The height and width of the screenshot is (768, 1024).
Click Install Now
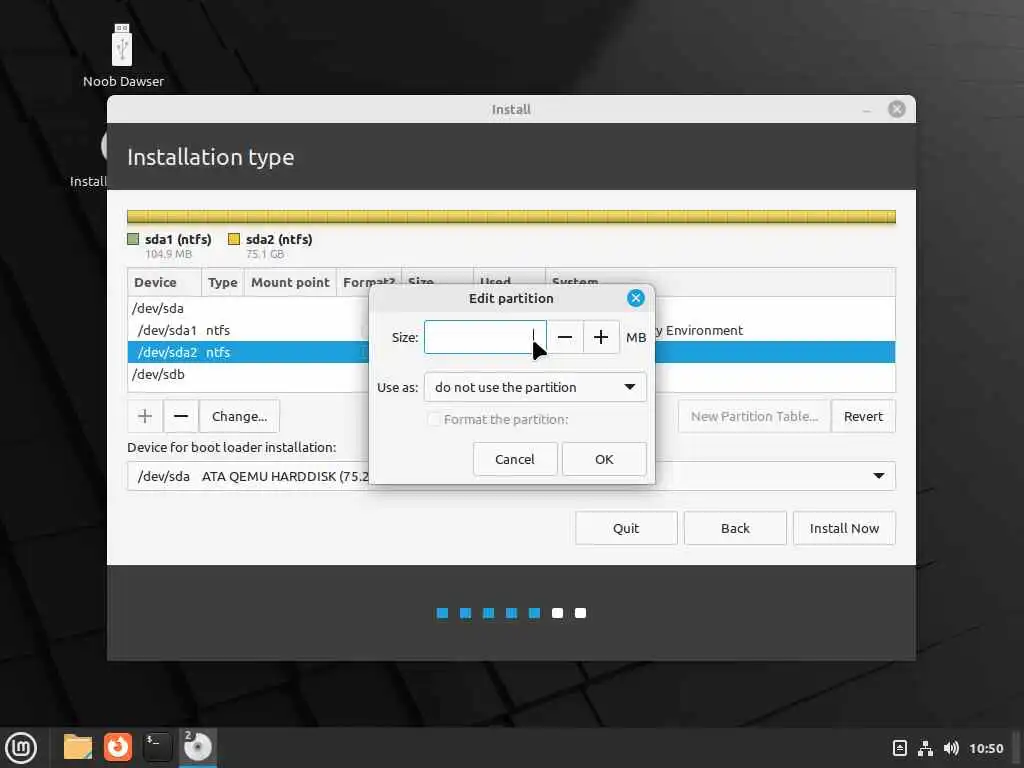tap(844, 528)
